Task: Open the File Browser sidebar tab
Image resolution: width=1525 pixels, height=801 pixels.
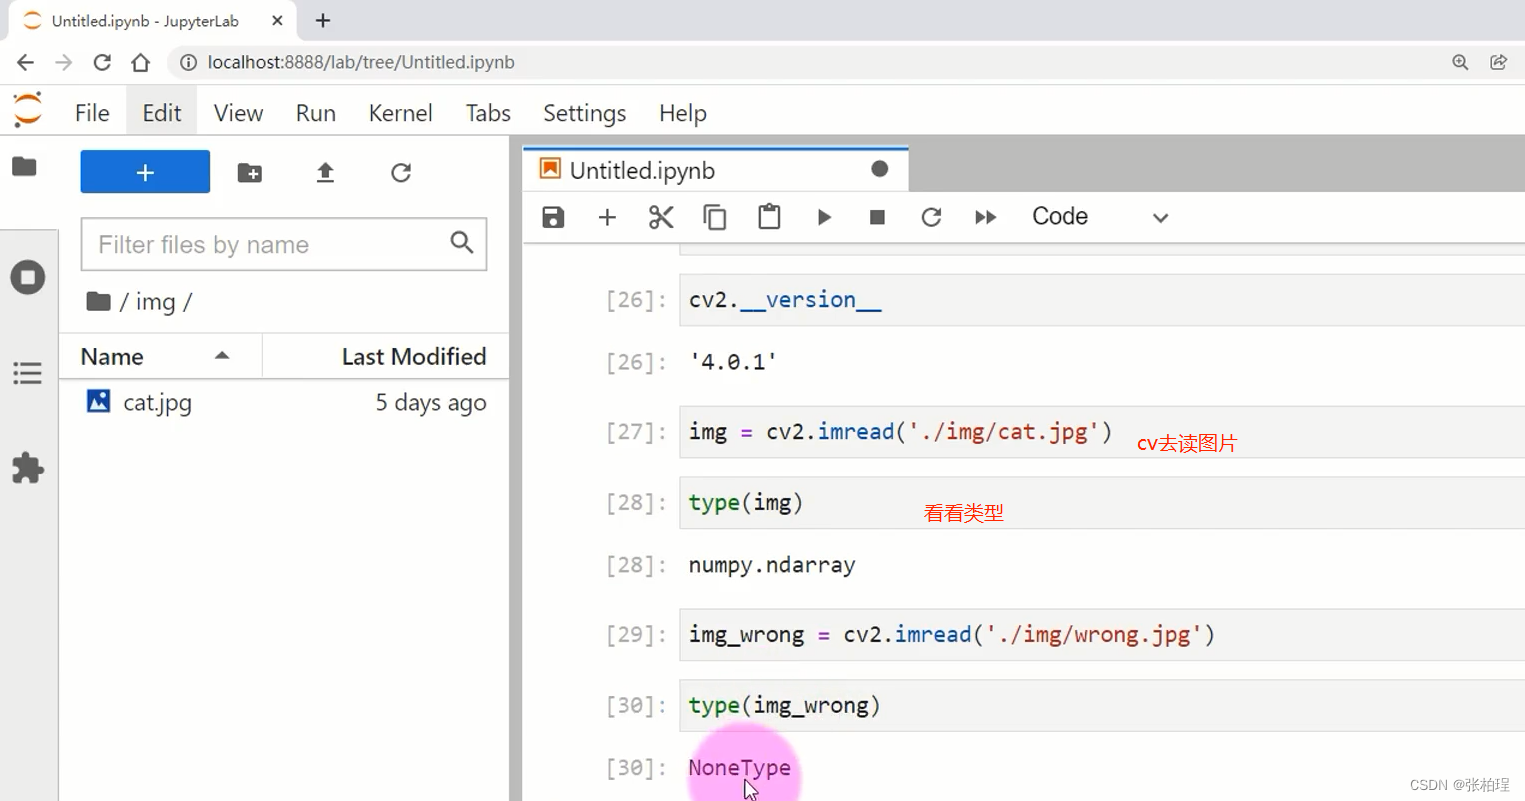Action: (x=25, y=166)
